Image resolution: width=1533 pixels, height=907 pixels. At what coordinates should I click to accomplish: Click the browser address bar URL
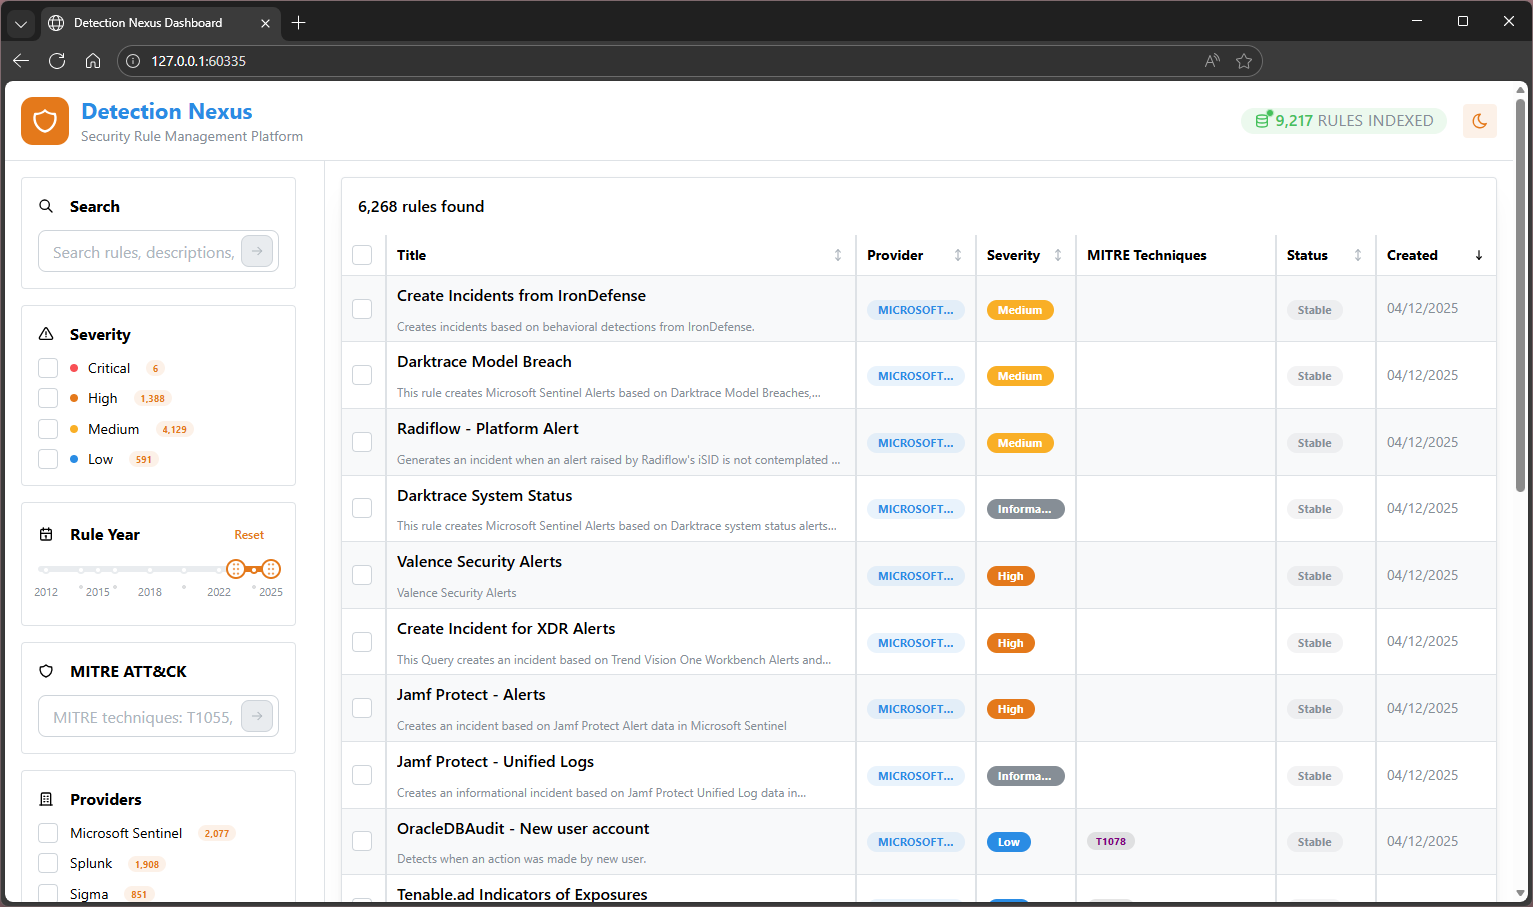click(x=198, y=61)
